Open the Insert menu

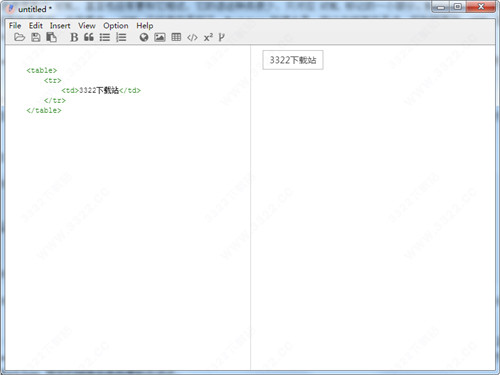coord(60,26)
